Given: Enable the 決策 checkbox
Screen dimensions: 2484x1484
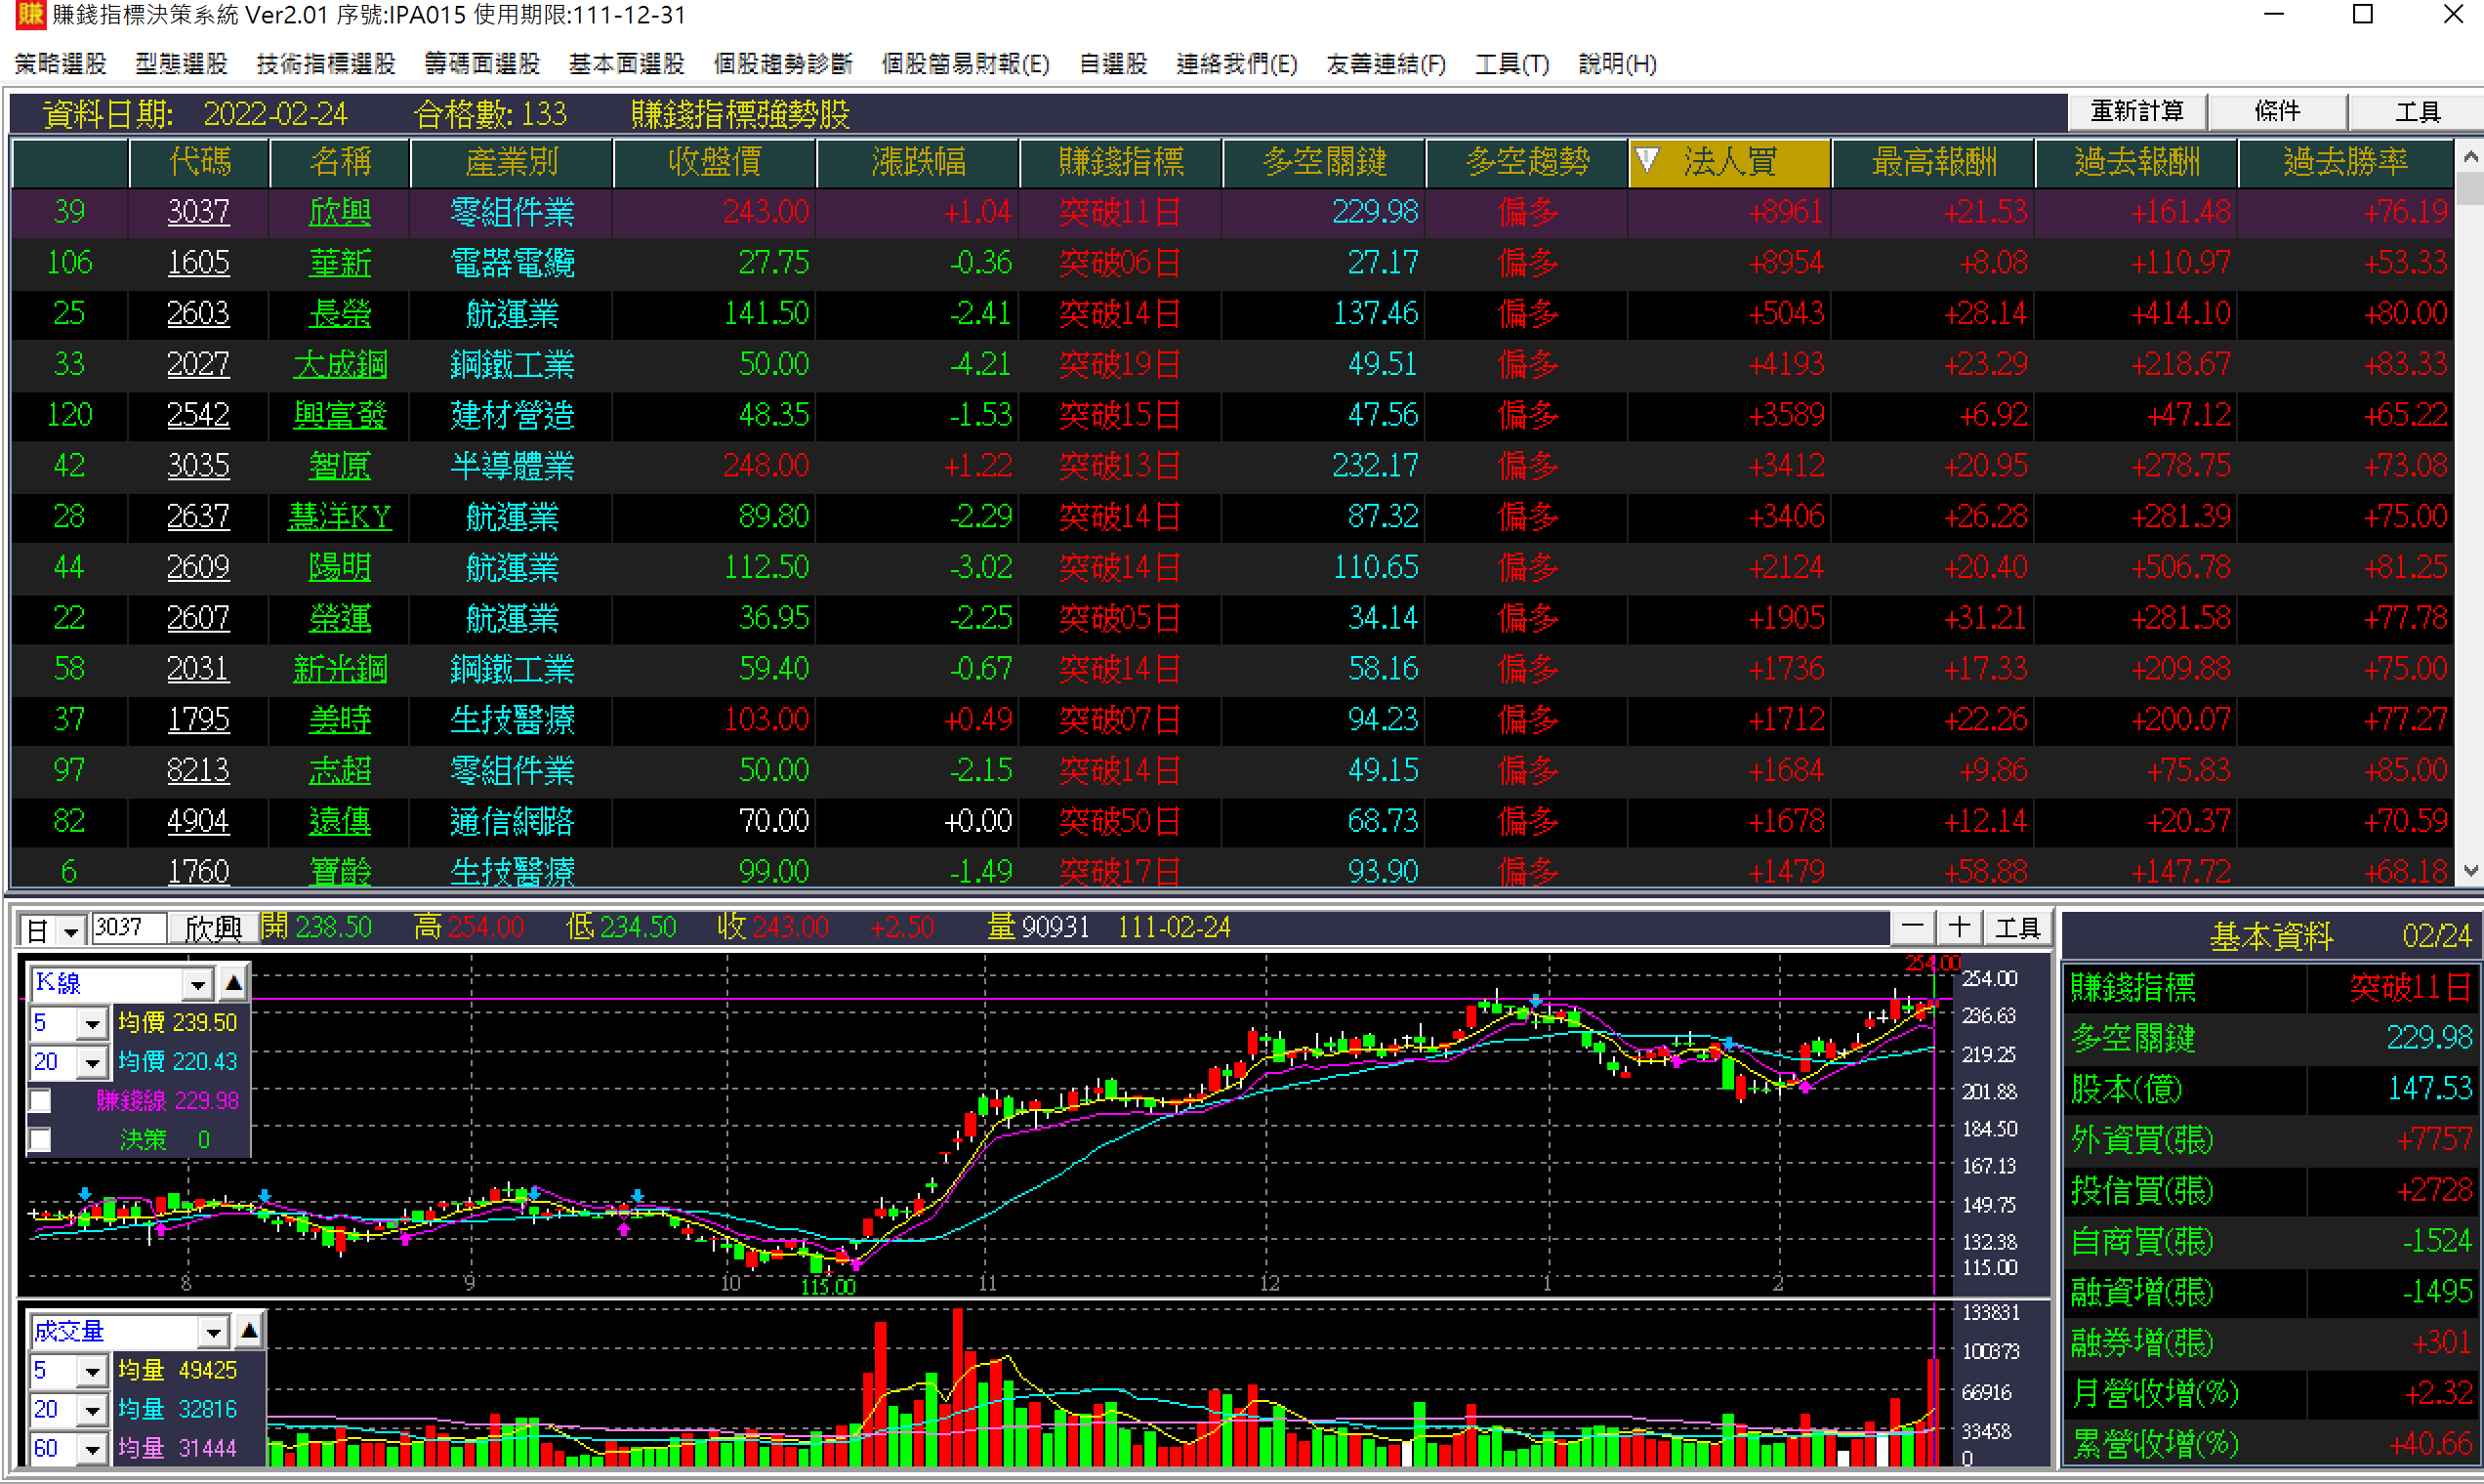Looking at the screenshot, I should coord(40,1140).
